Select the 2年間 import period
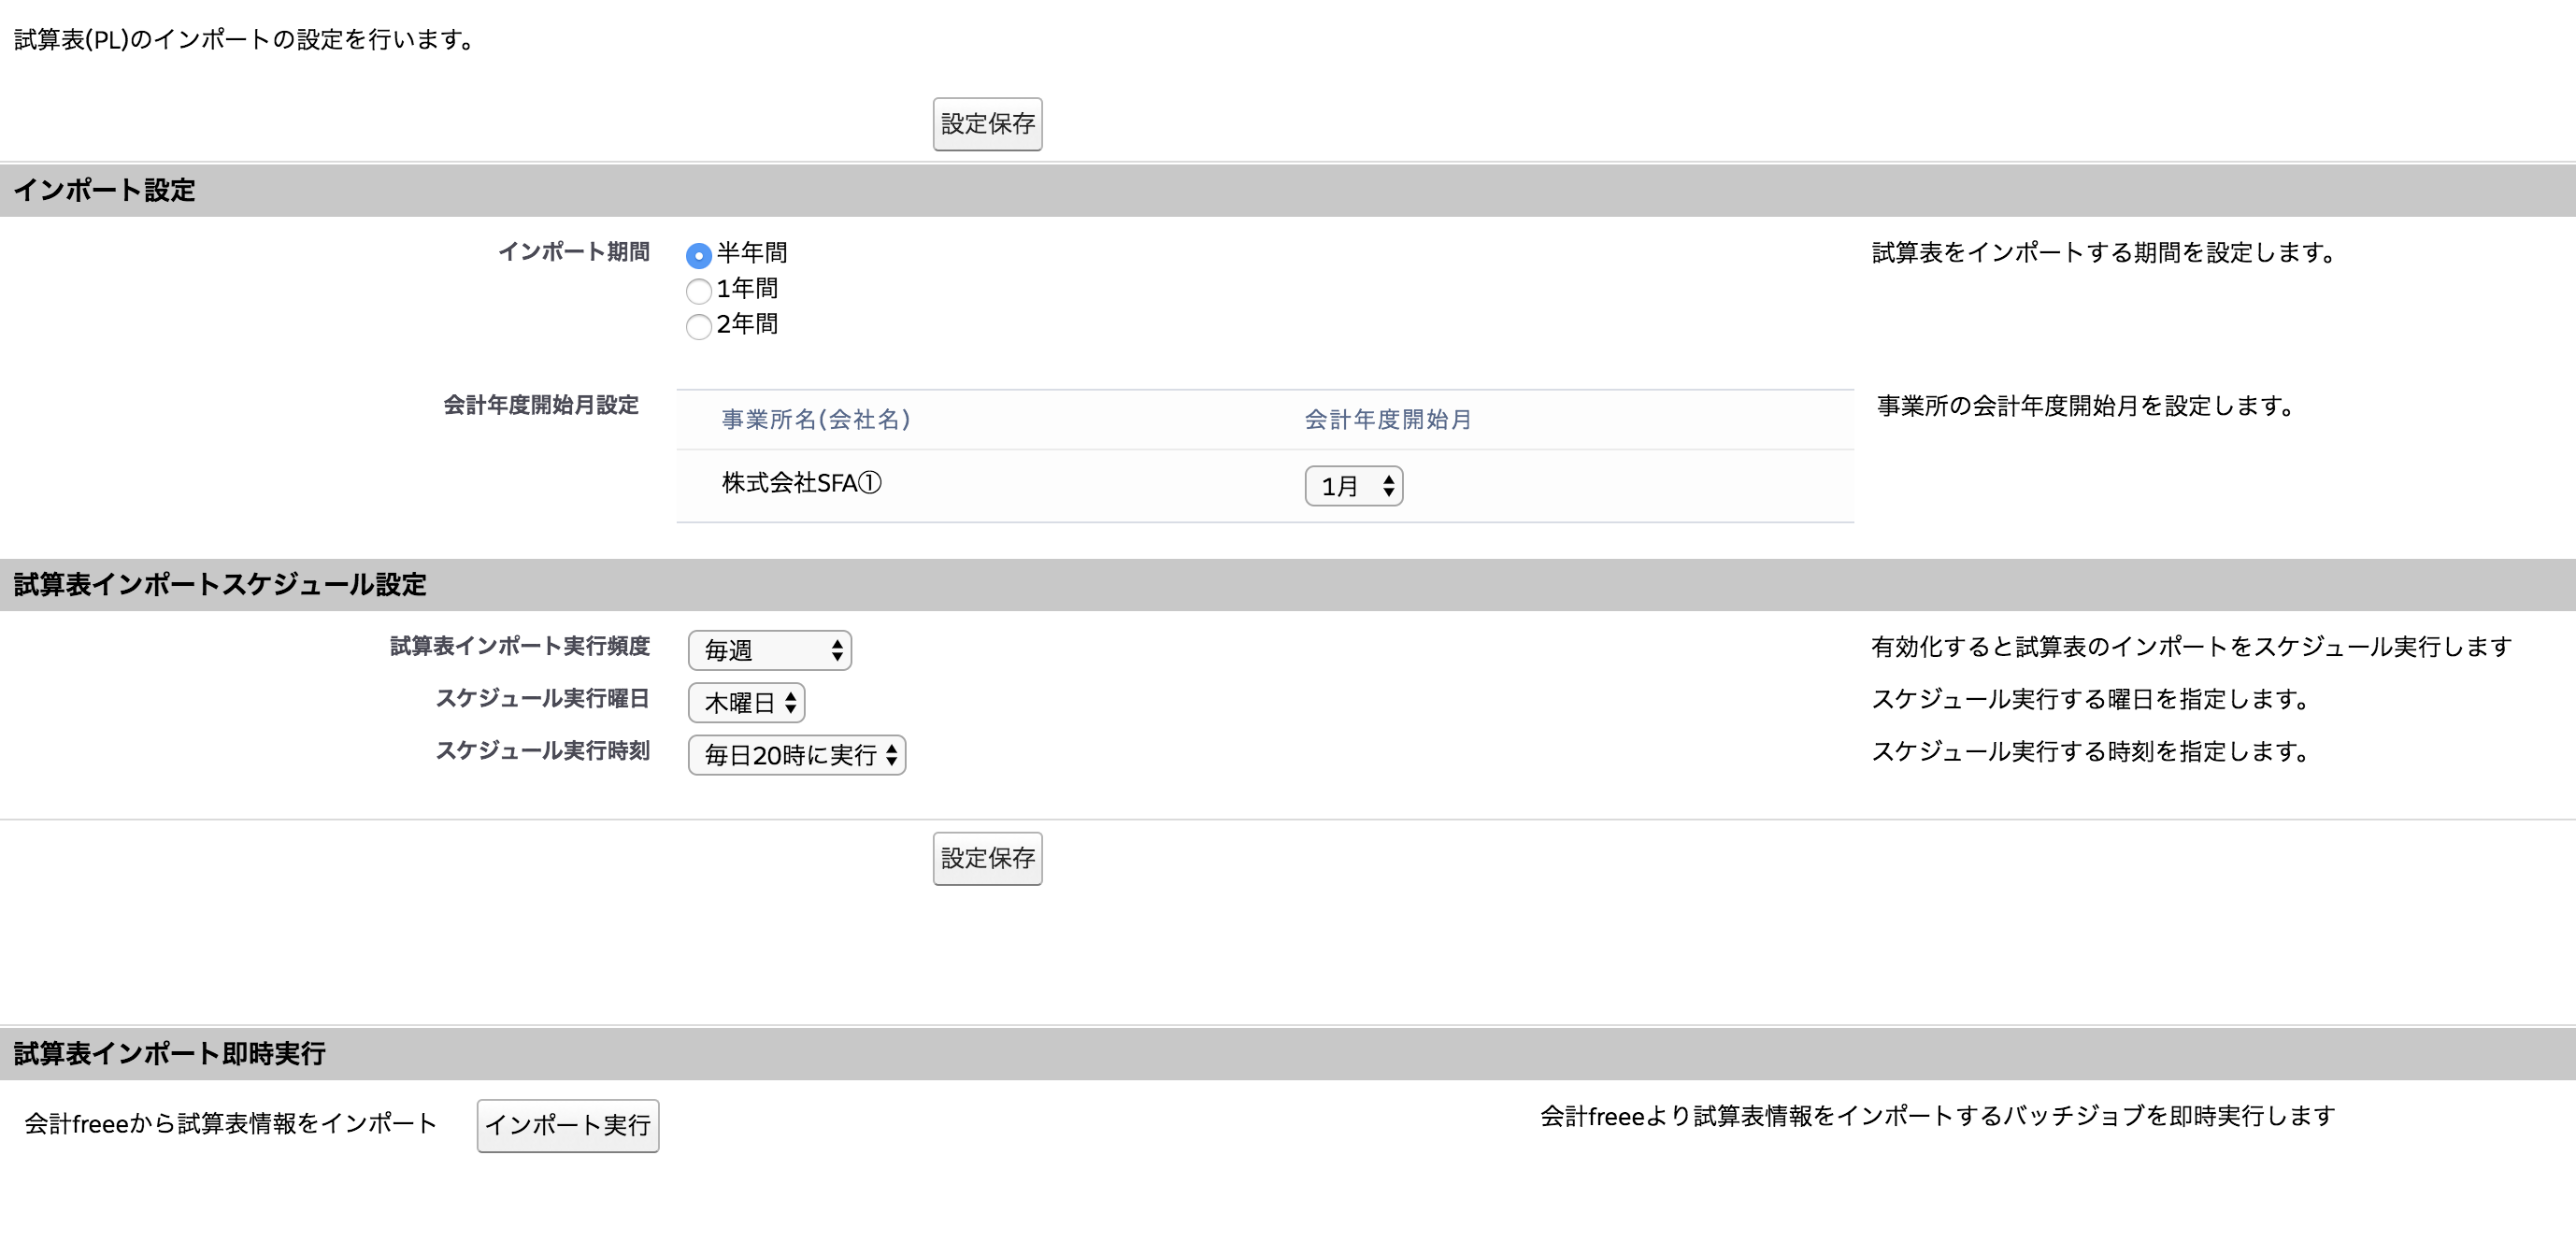This screenshot has height=1241, width=2576. point(698,326)
